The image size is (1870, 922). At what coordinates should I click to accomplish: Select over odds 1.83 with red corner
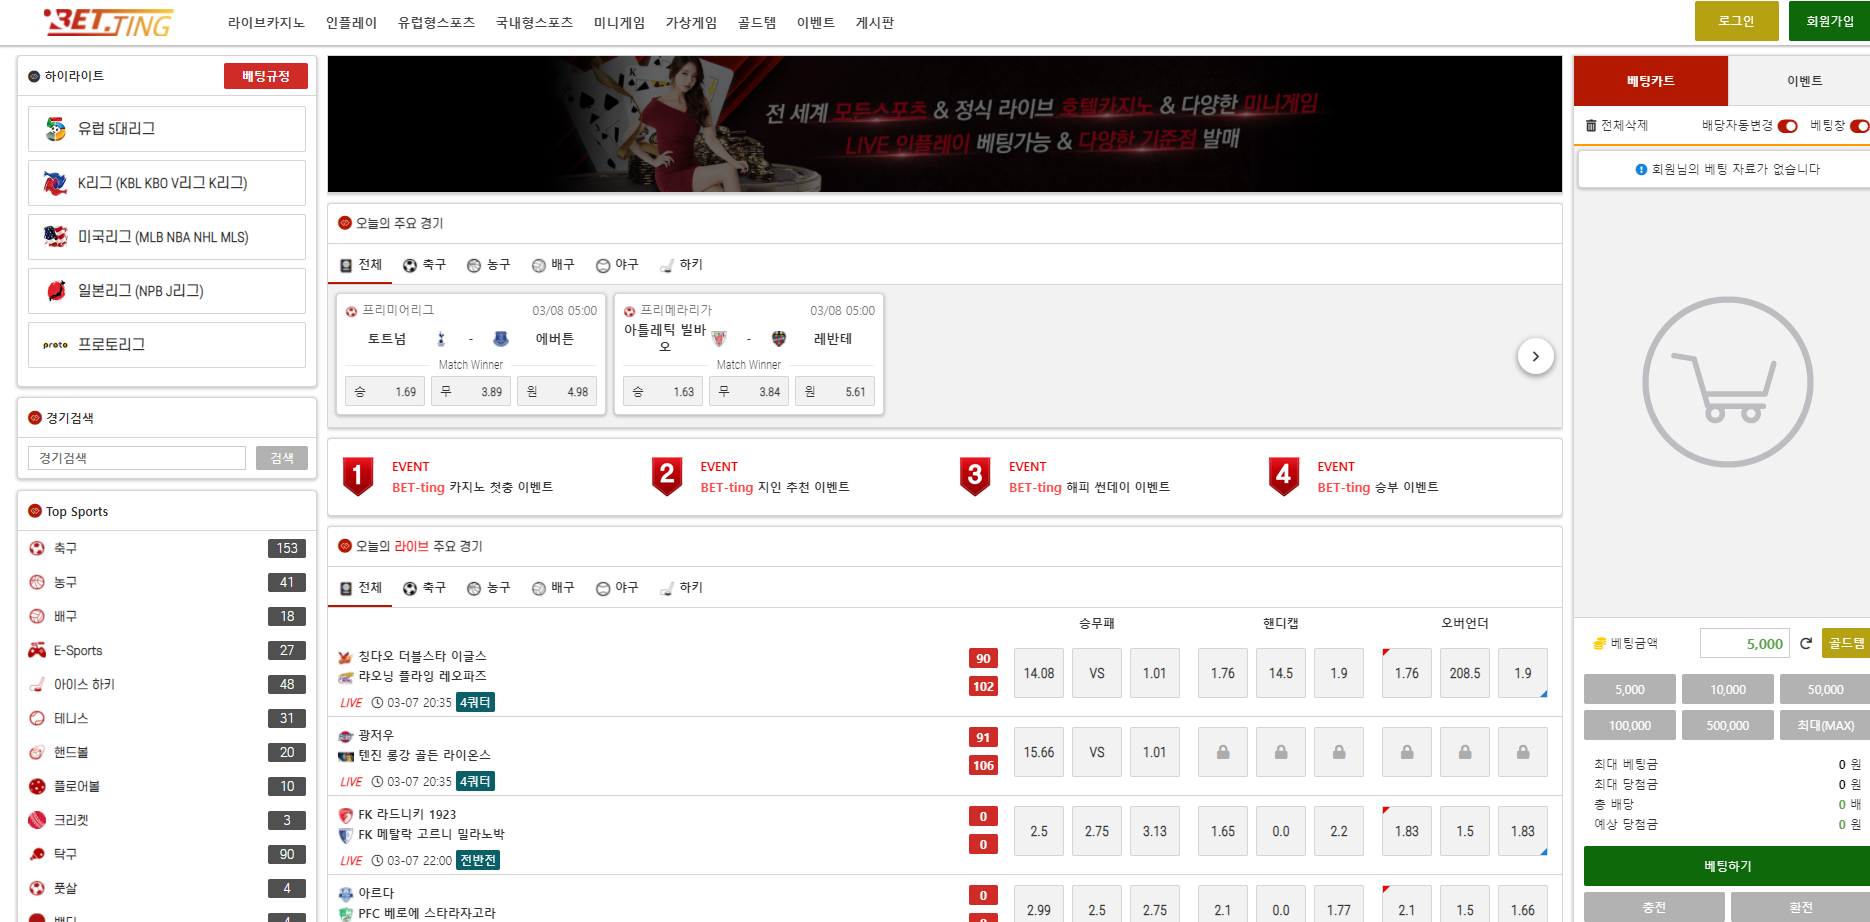coord(1407,831)
